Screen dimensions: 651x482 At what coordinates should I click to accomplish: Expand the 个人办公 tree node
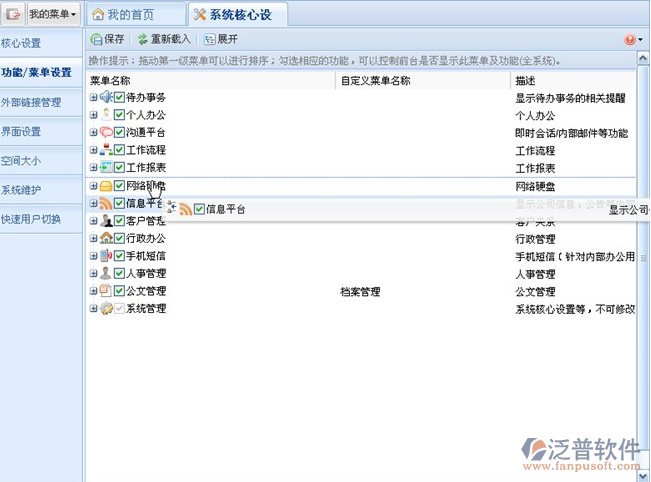coord(93,115)
